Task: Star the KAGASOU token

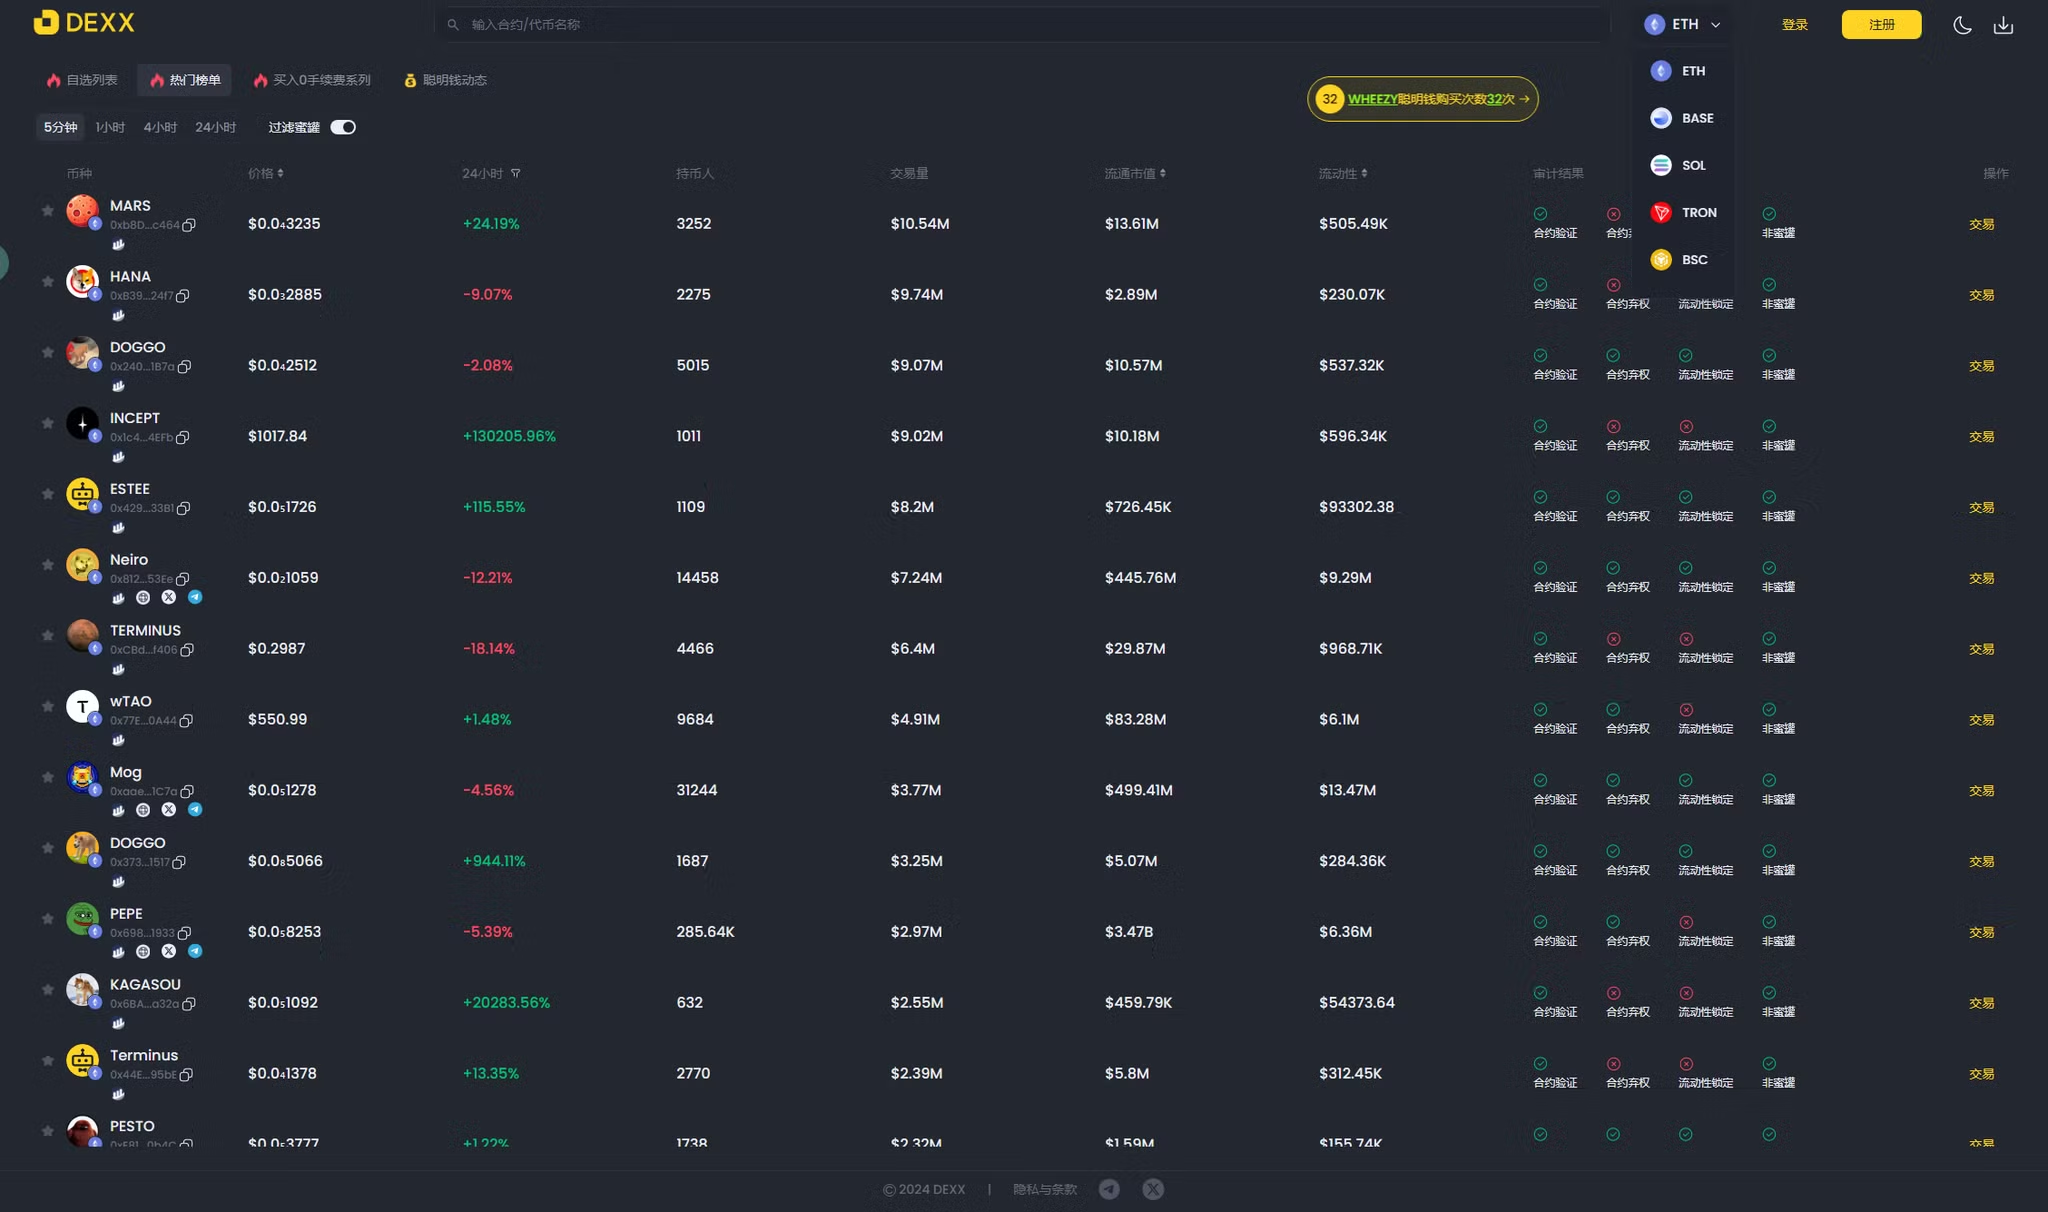Action: tap(47, 989)
